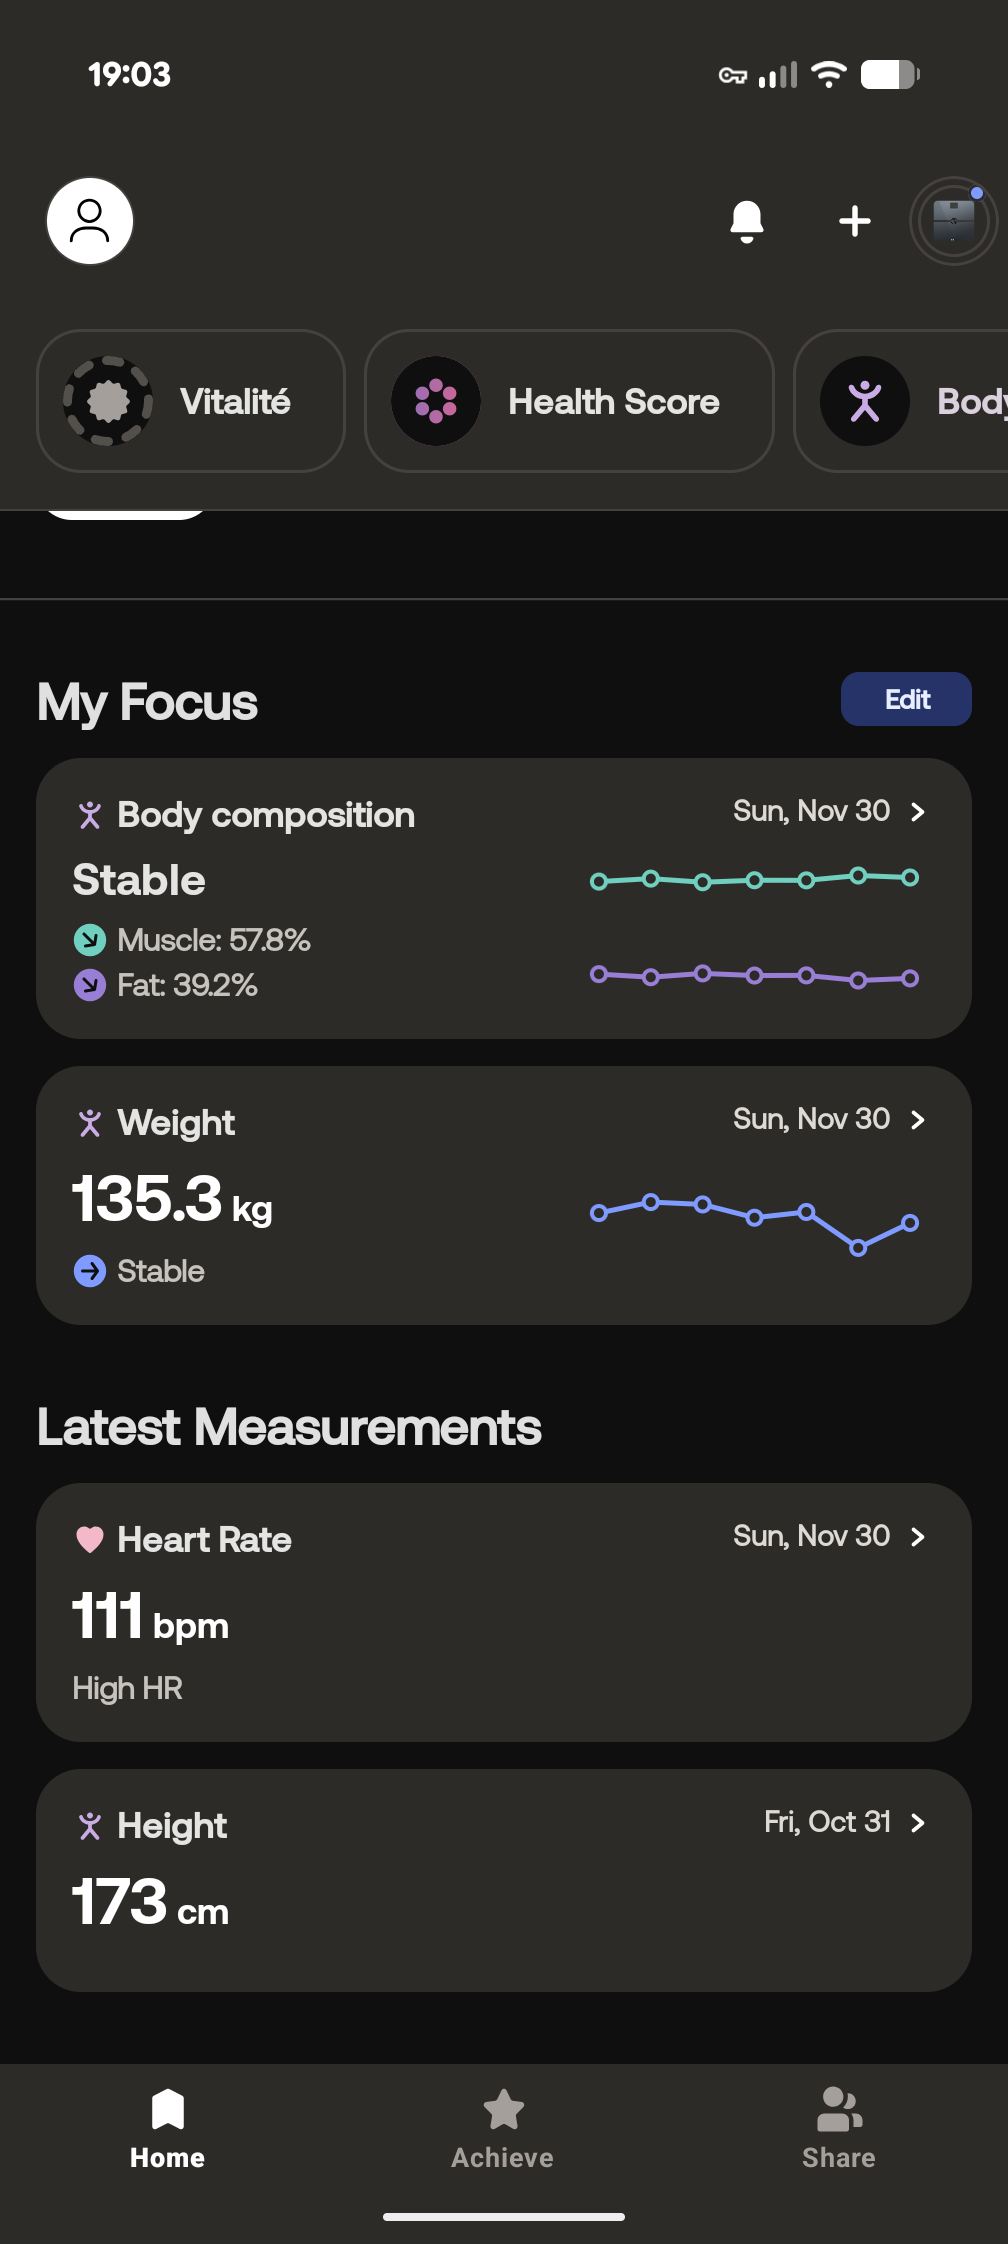Open the Health Score chip label
Image resolution: width=1008 pixels, height=2244 pixels.
click(613, 402)
